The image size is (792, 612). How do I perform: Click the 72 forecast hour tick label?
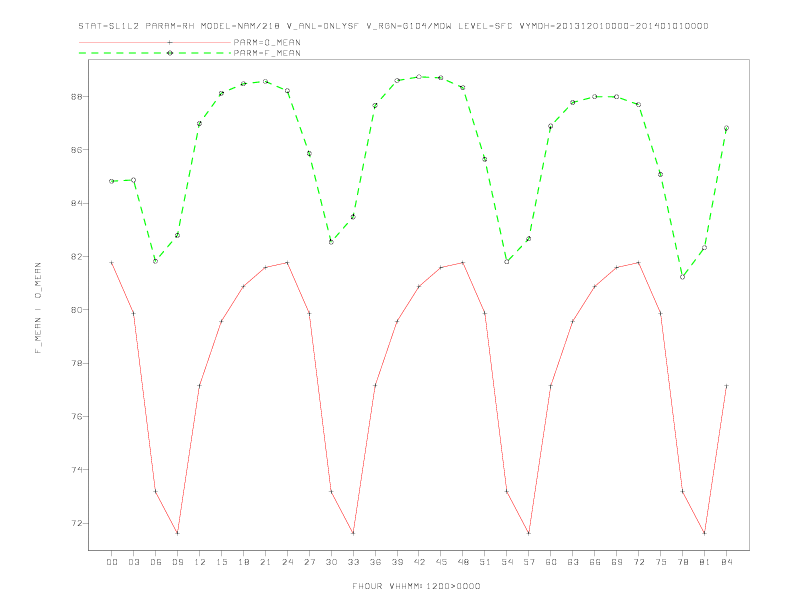coord(638,562)
